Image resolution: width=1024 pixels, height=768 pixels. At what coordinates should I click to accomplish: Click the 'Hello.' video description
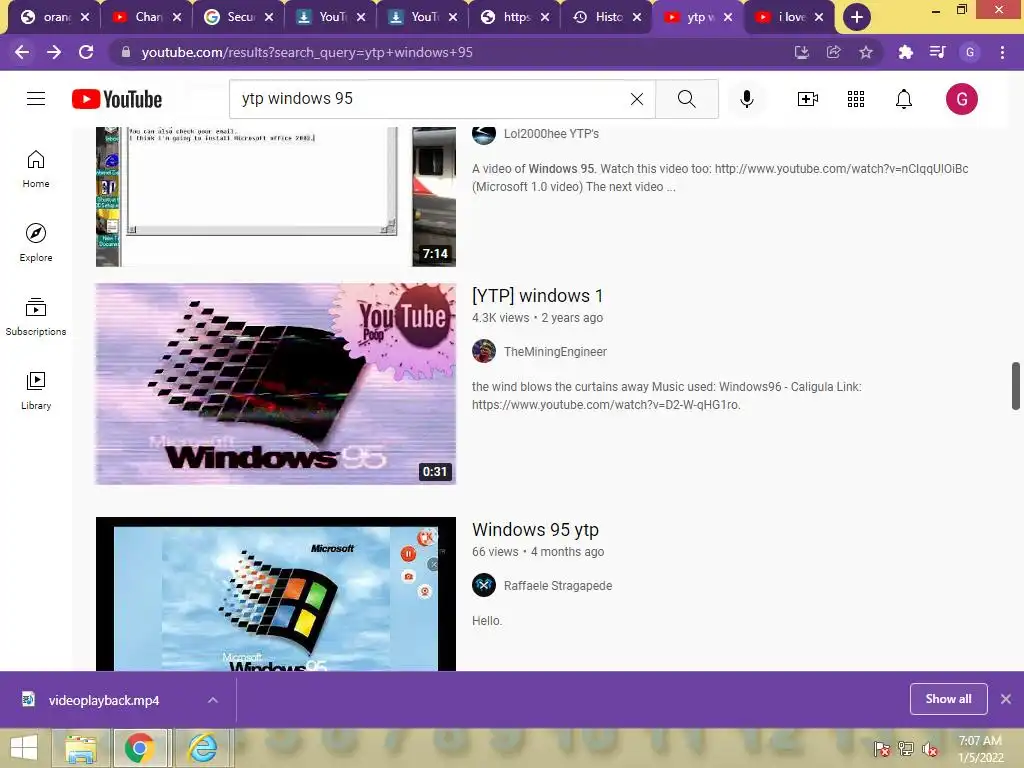(x=487, y=620)
